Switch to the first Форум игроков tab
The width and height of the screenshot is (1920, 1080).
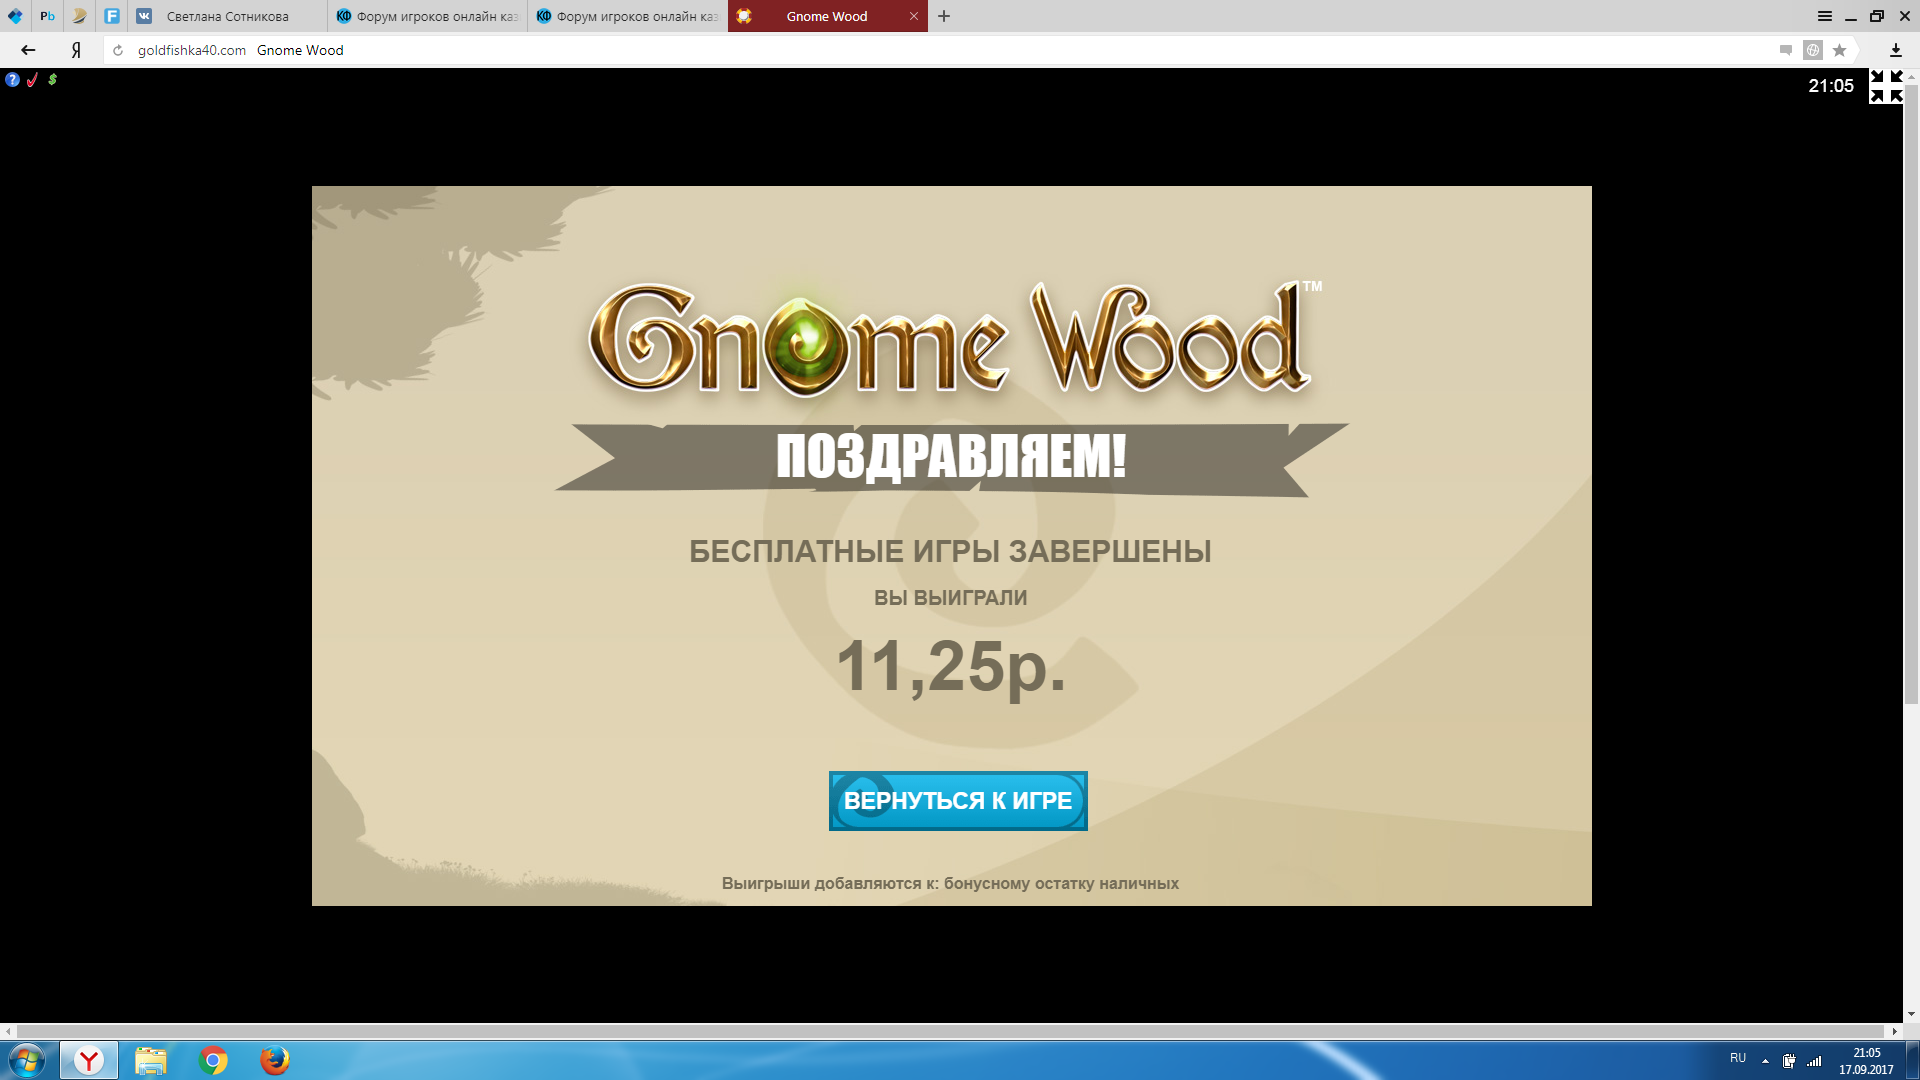point(430,16)
